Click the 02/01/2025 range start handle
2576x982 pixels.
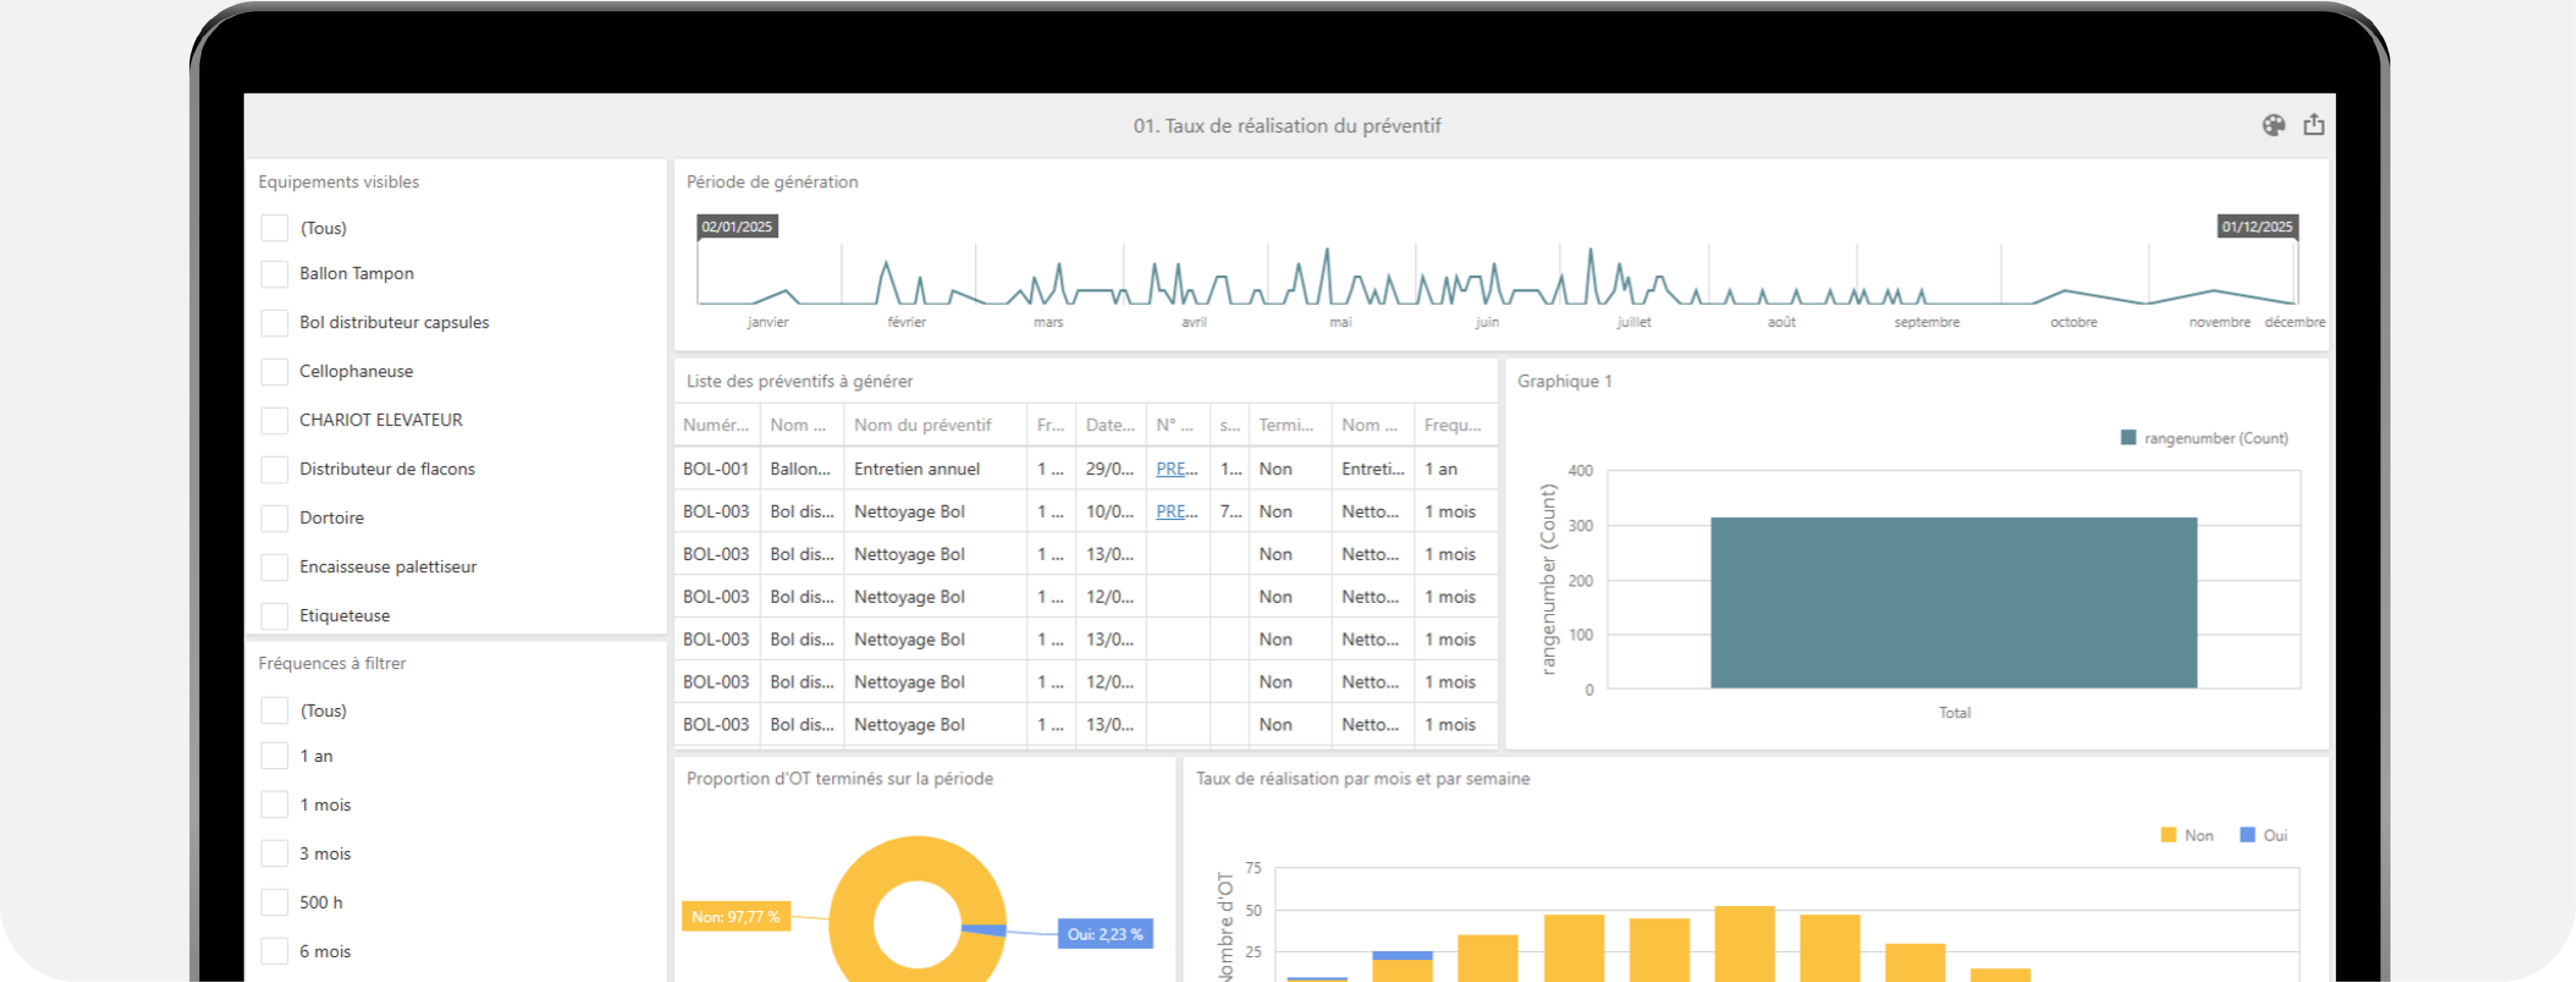pos(737,227)
